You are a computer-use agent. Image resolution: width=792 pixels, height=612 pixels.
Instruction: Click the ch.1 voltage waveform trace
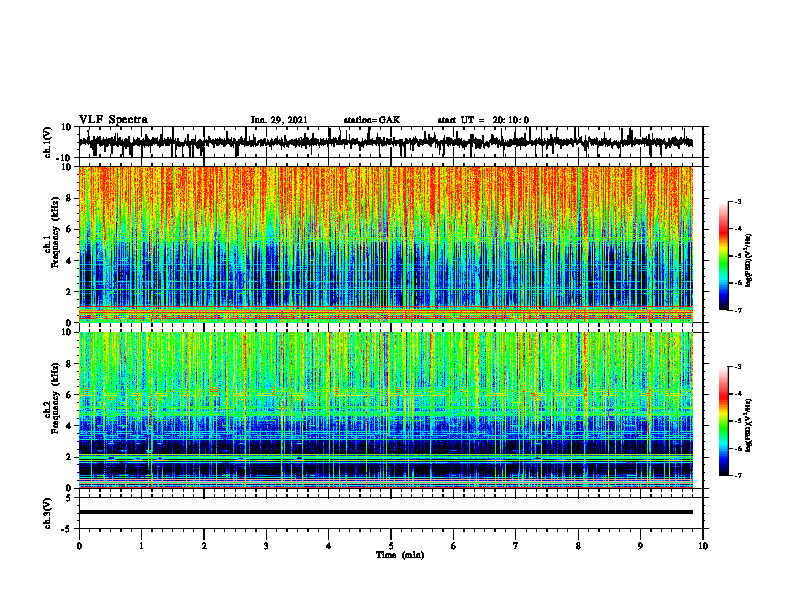coord(385,142)
